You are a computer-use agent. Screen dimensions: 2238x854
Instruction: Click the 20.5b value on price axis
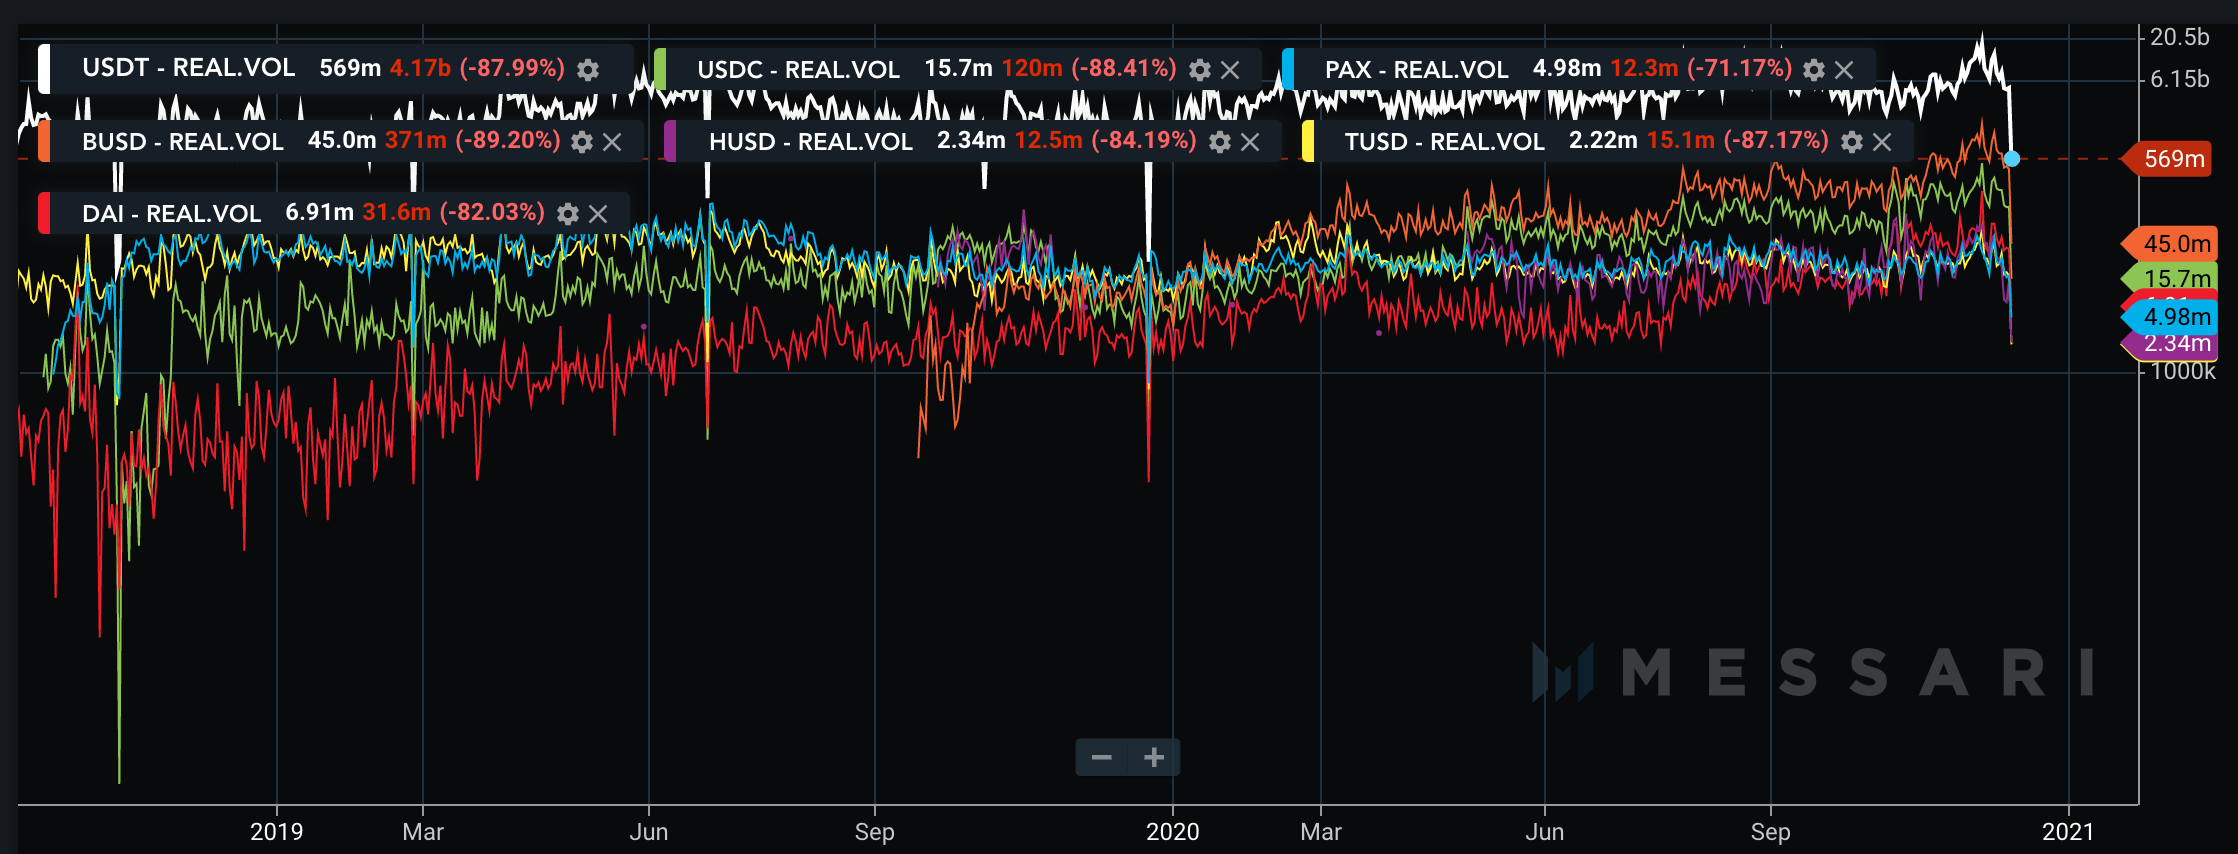point(2180,37)
